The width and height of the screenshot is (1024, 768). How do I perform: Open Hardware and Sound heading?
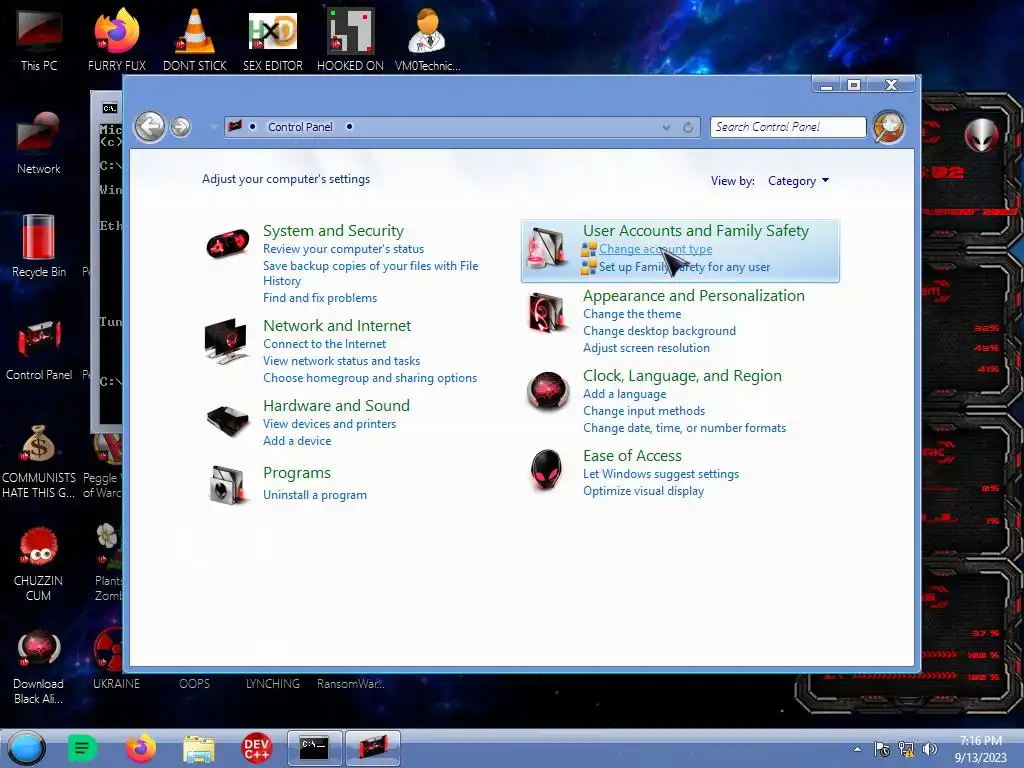[x=336, y=405]
